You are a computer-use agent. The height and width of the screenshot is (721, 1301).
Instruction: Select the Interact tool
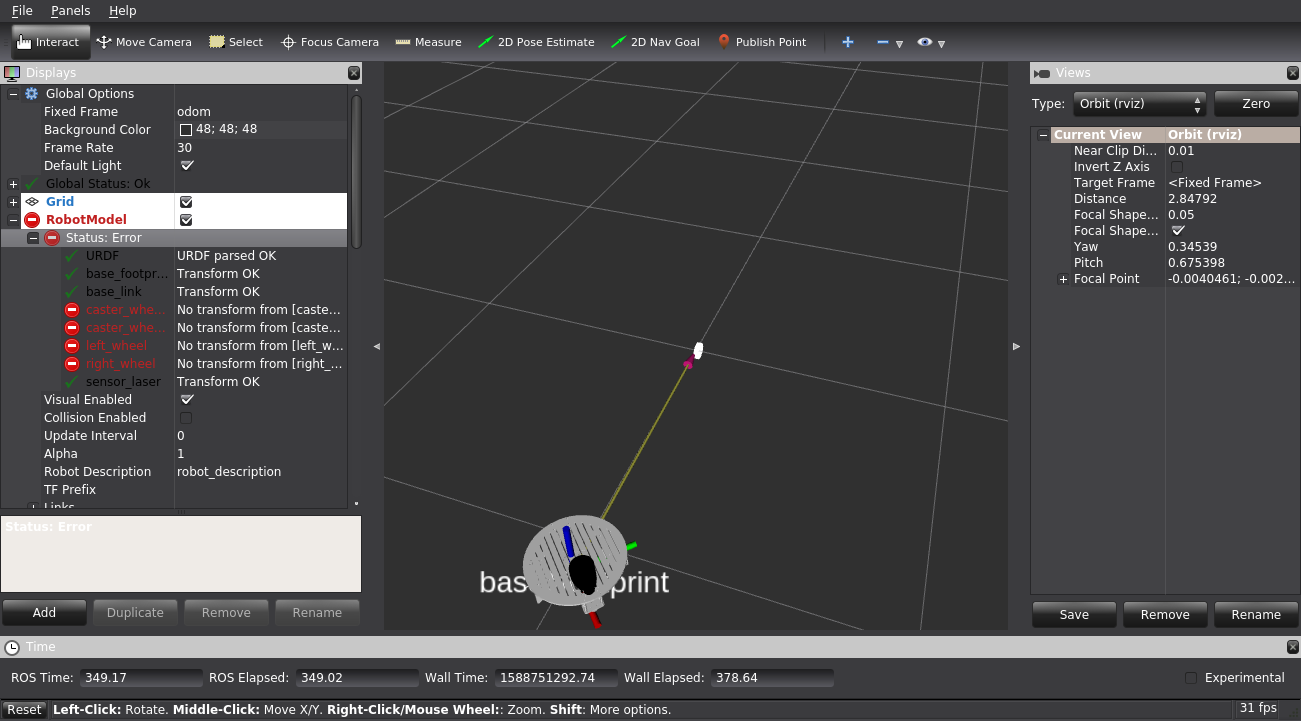coord(50,42)
